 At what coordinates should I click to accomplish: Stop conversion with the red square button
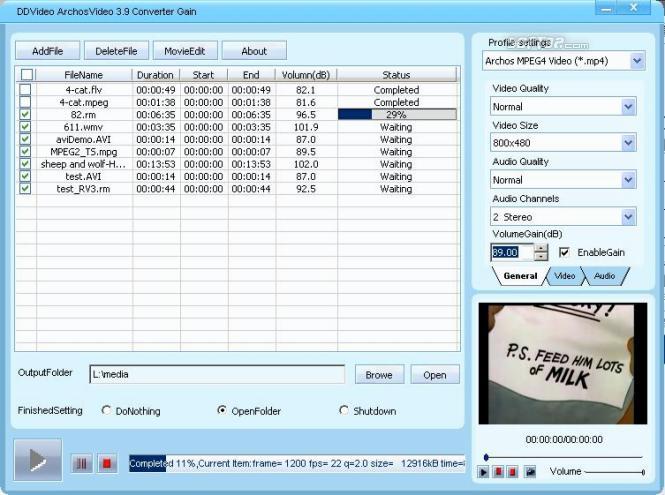107,464
